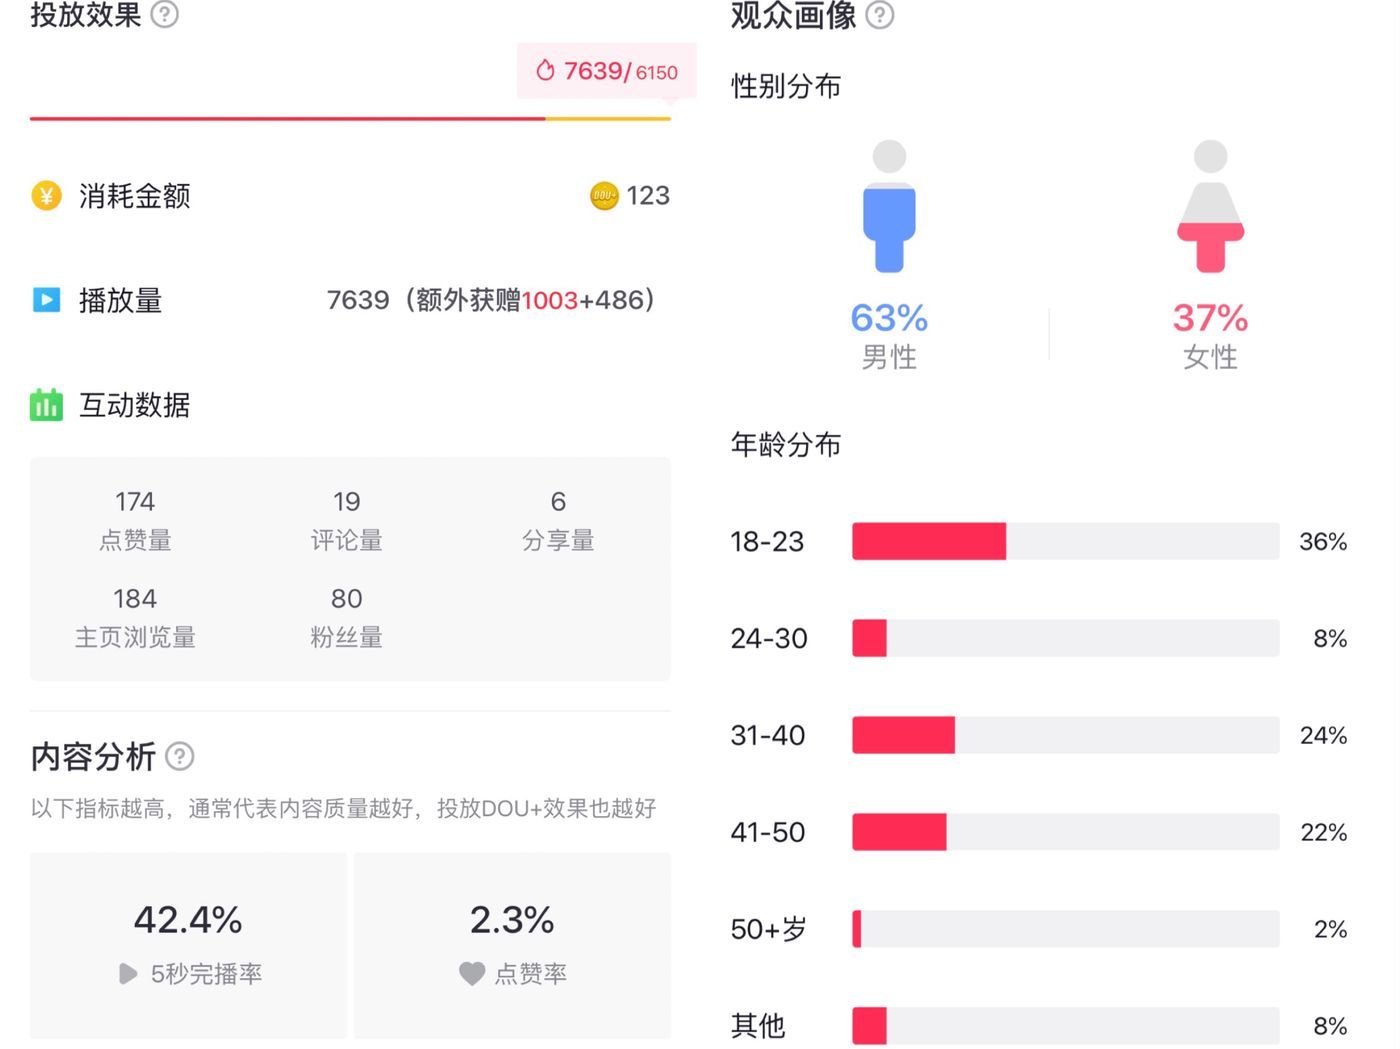The image size is (1400, 1049).
Task: Open the 42.4% 5秒完播率 card
Action: (188, 945)
